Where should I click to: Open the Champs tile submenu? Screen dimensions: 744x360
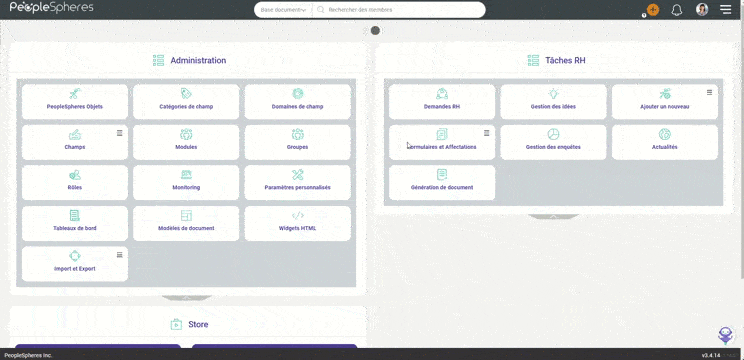[x=120, y=133]
